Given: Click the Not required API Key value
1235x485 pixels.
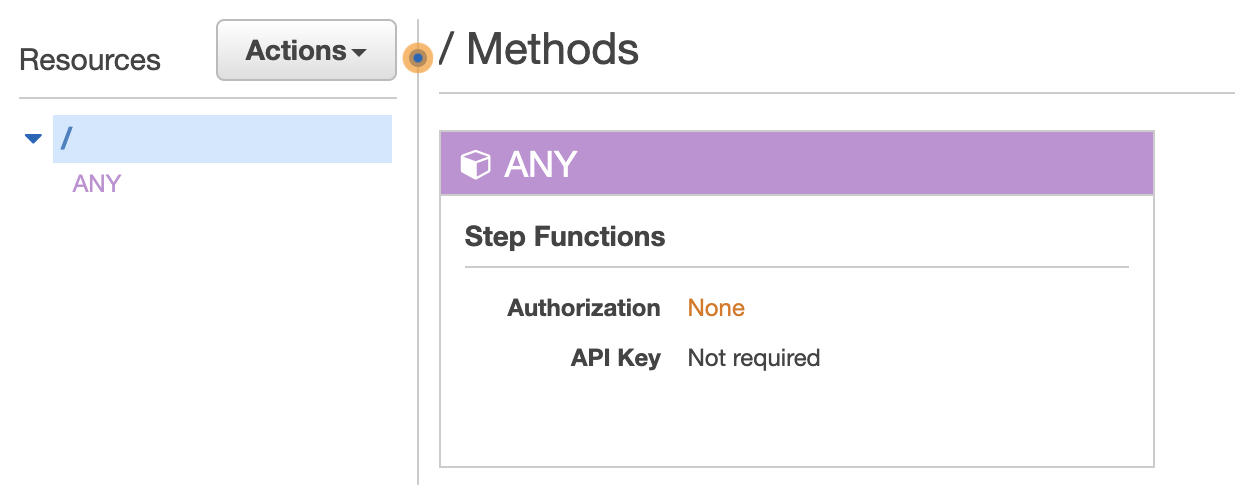Looking at the screenshot, I should (x=754, y=358).
